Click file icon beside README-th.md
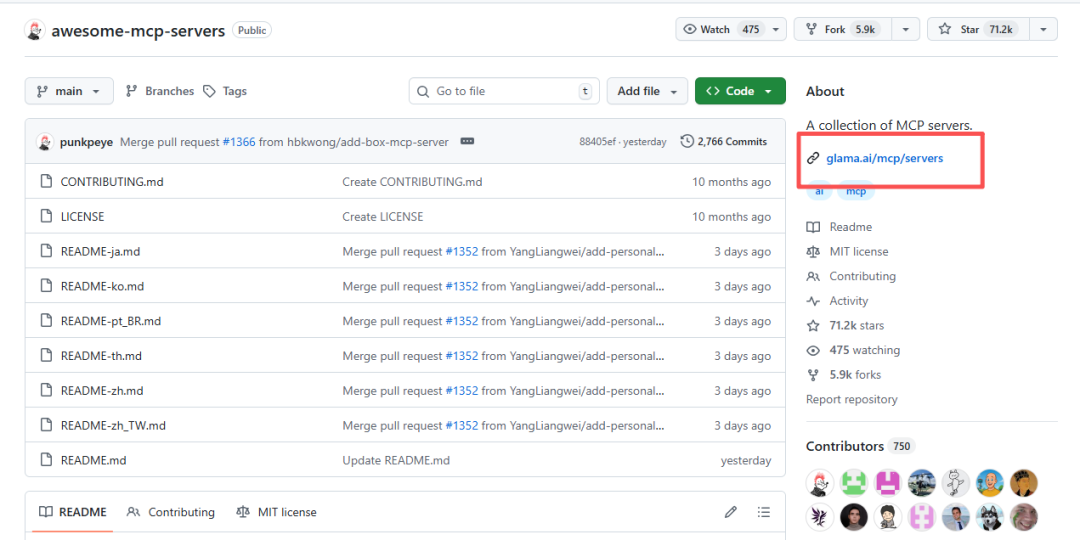Viewport: 1080px width, 540px height. pyautogui.click(x=46, y=355)
